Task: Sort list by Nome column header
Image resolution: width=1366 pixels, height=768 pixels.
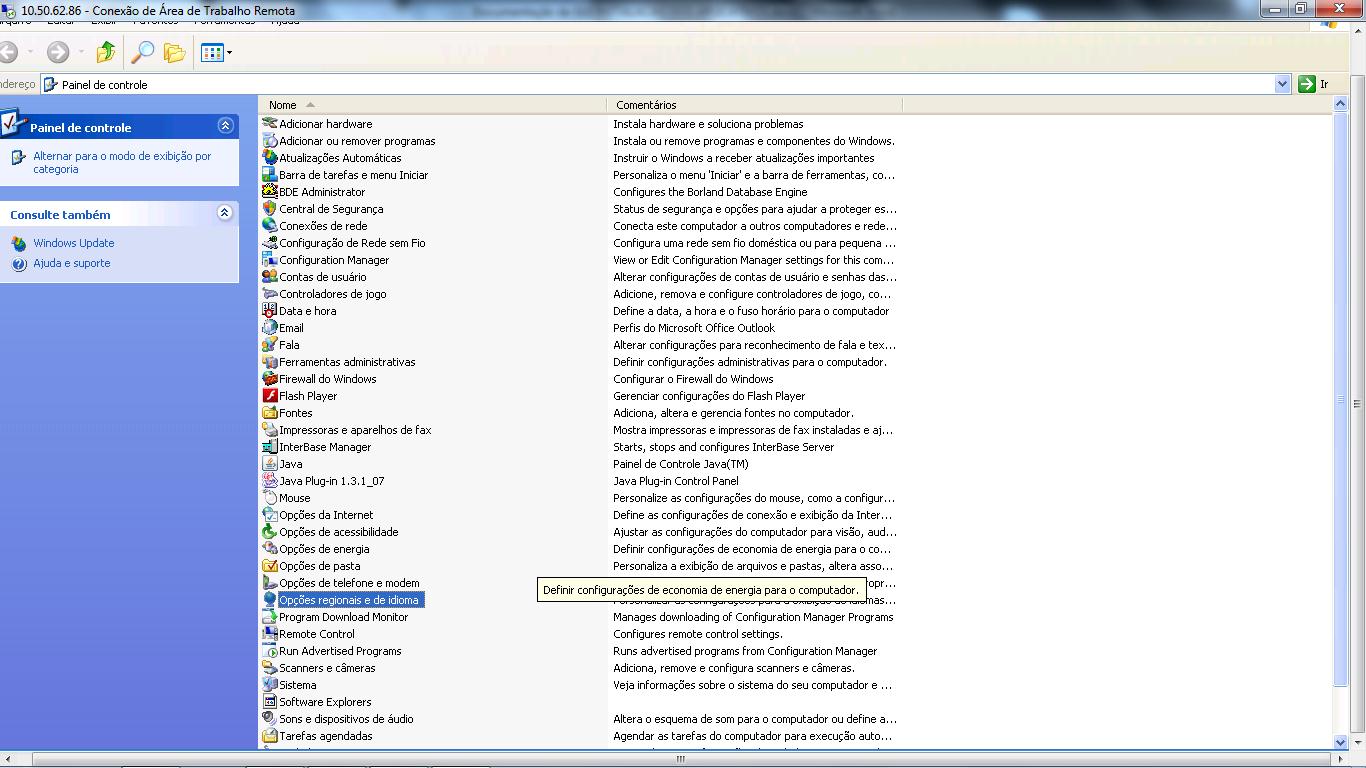Action: (x=283, y=105)
